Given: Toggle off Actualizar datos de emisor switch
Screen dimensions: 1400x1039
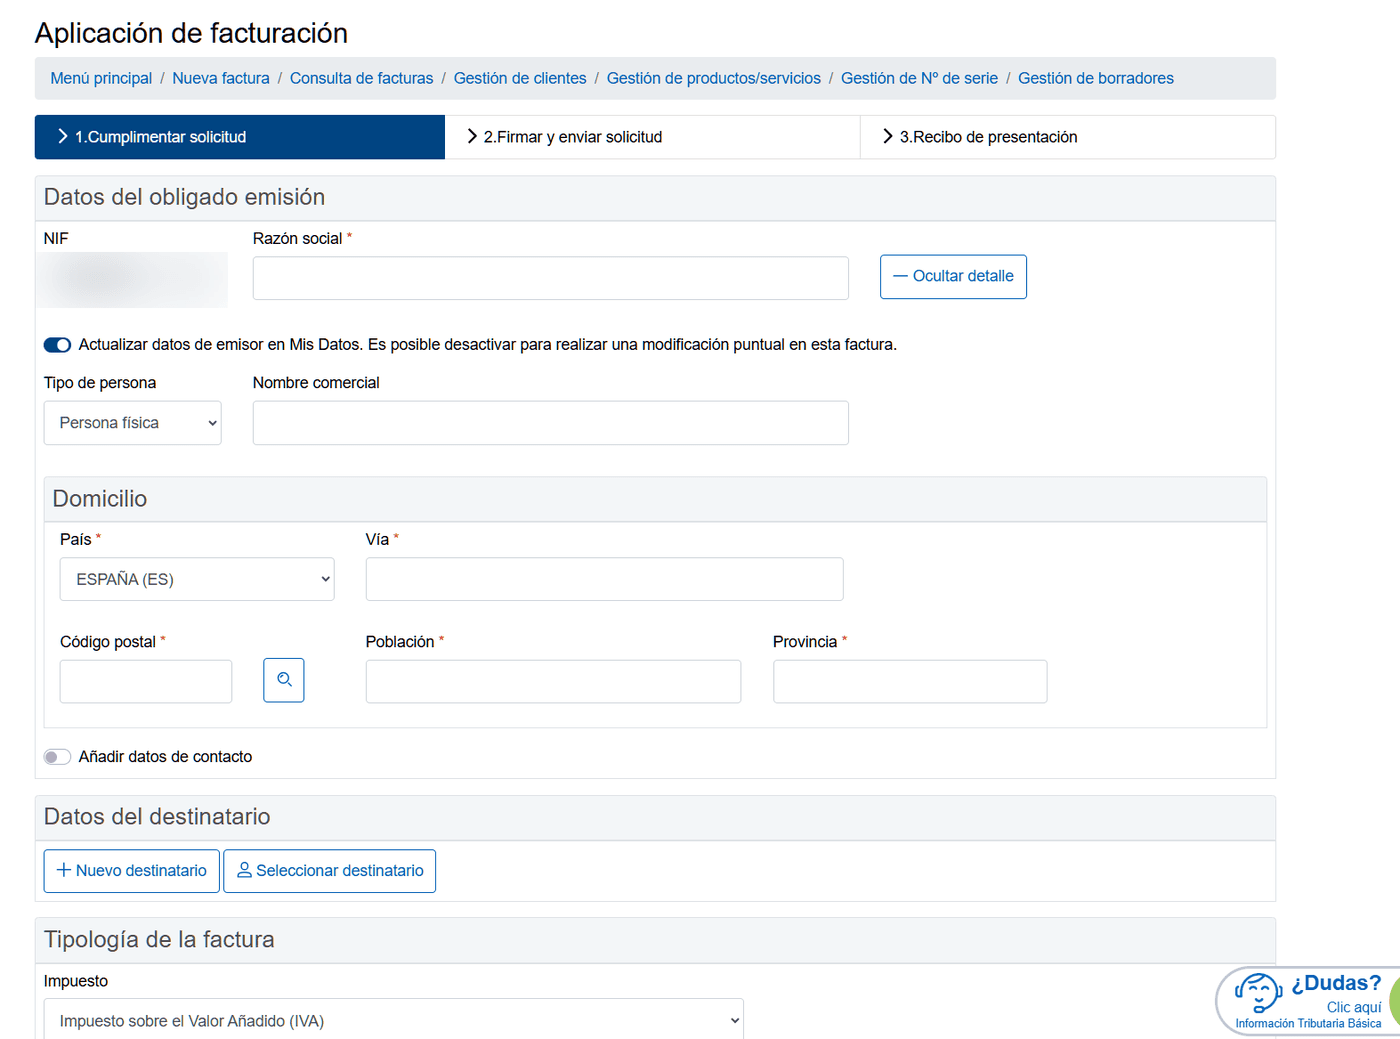Looking at the screenshot, I should tap(57, 345).
